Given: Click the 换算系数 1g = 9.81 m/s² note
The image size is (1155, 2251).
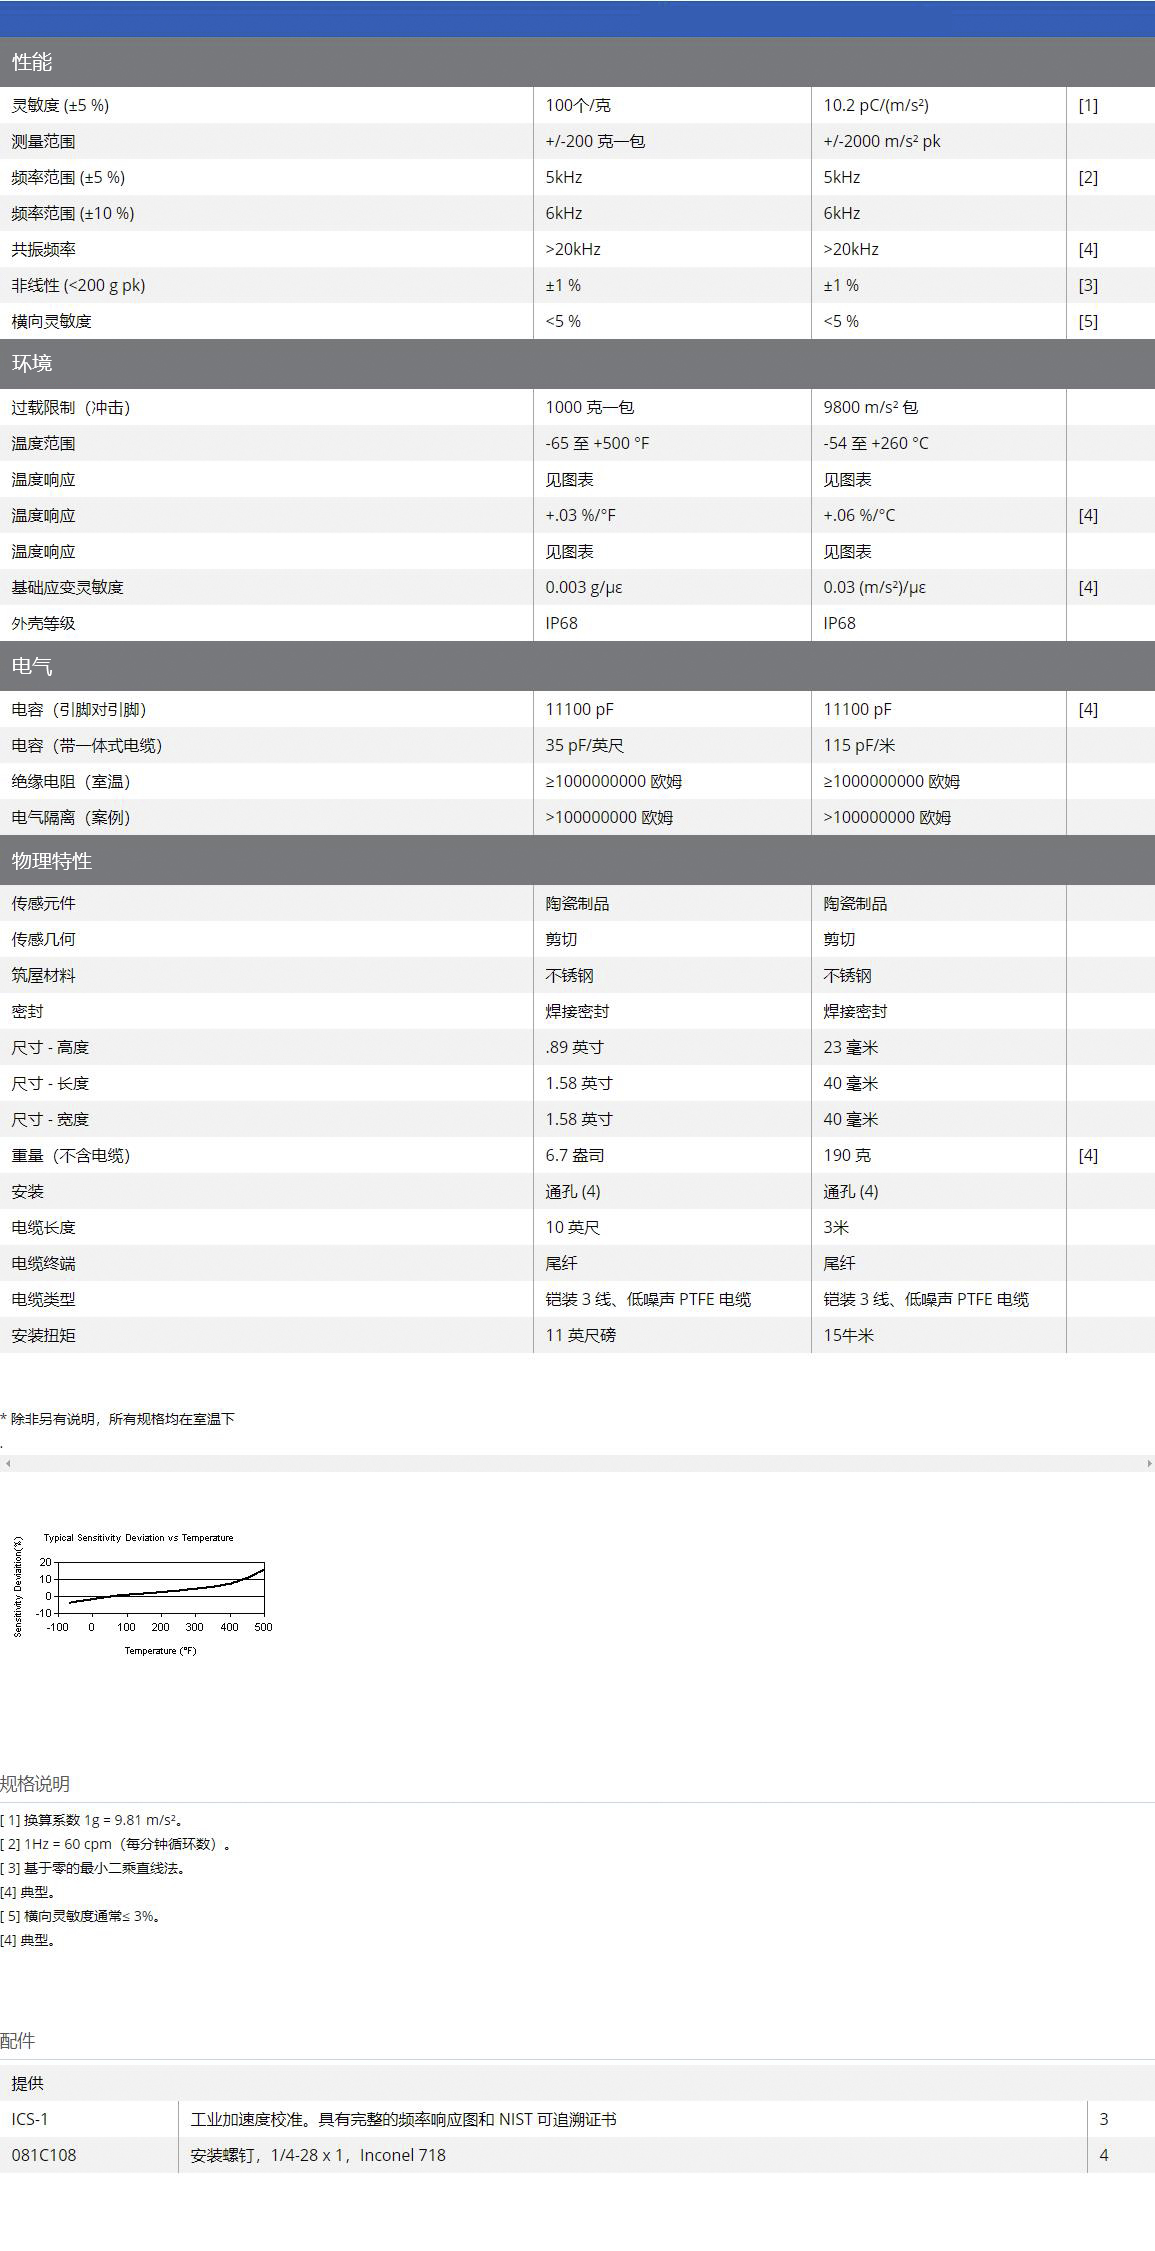Looking at the screenshot, I should pos(92,1820).
